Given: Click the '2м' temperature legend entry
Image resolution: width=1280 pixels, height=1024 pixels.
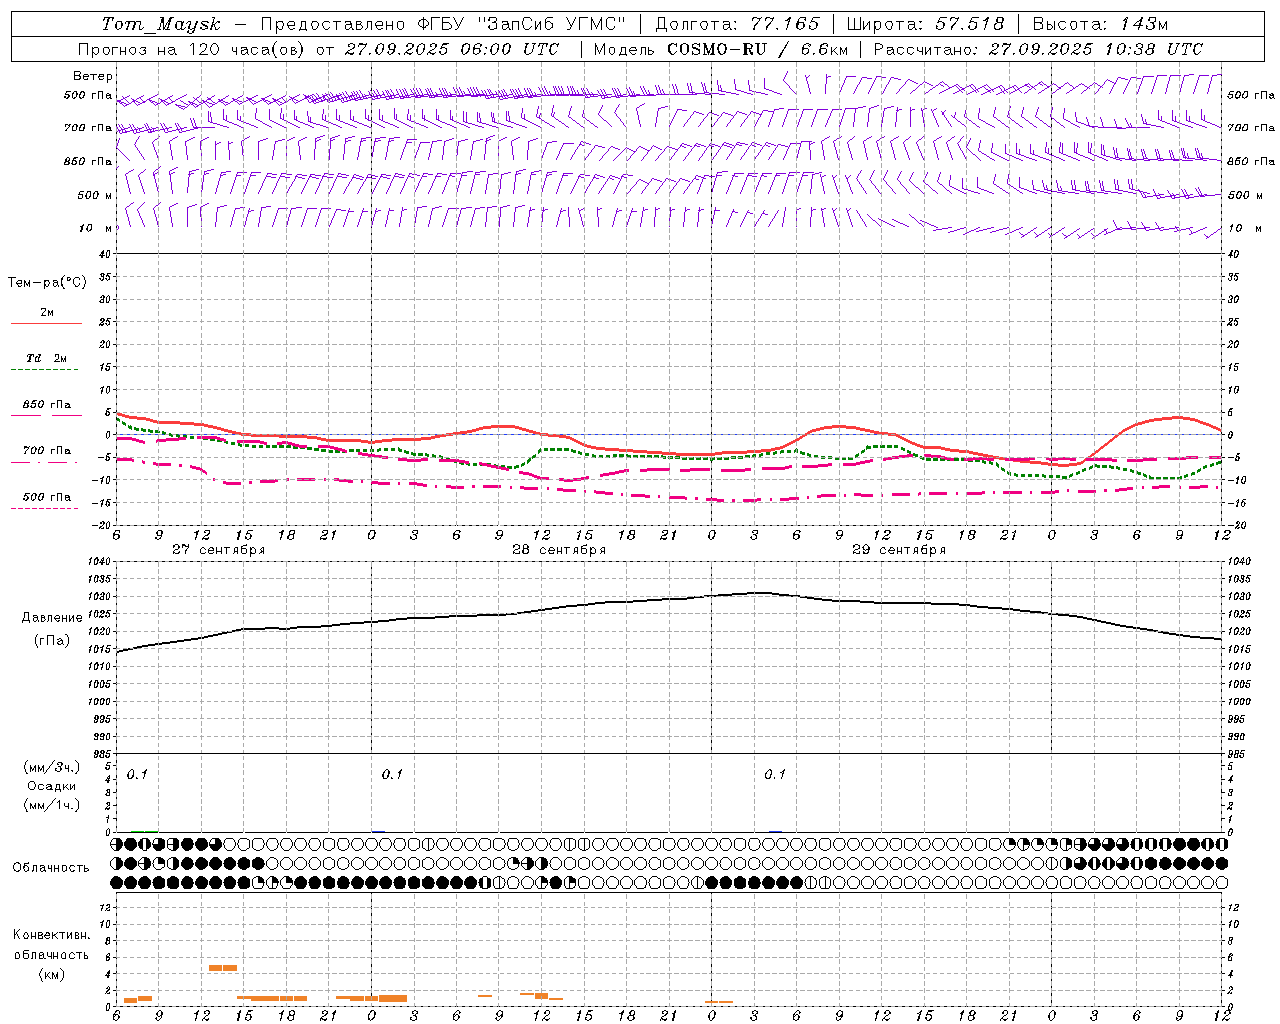Looking at the screenshot, I should coord(47,313).
